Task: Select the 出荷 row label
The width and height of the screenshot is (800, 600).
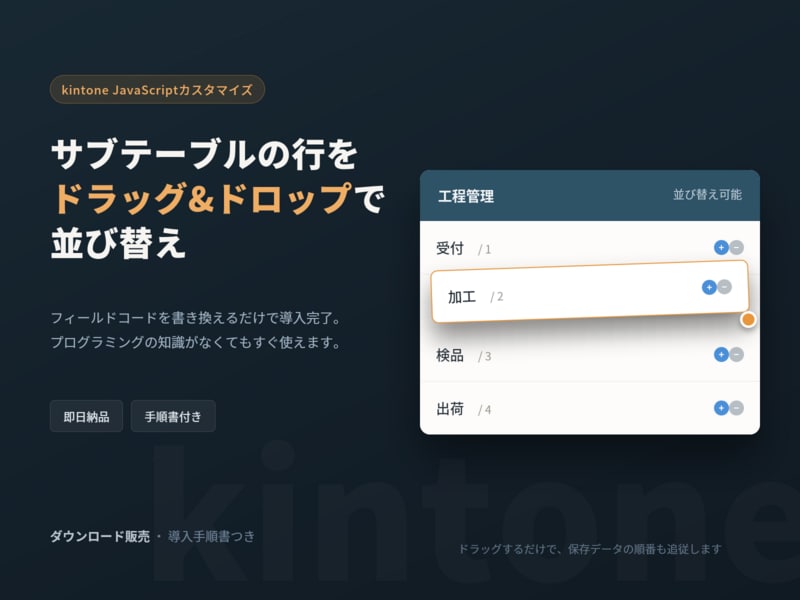Action: click(x=450, y=409)
